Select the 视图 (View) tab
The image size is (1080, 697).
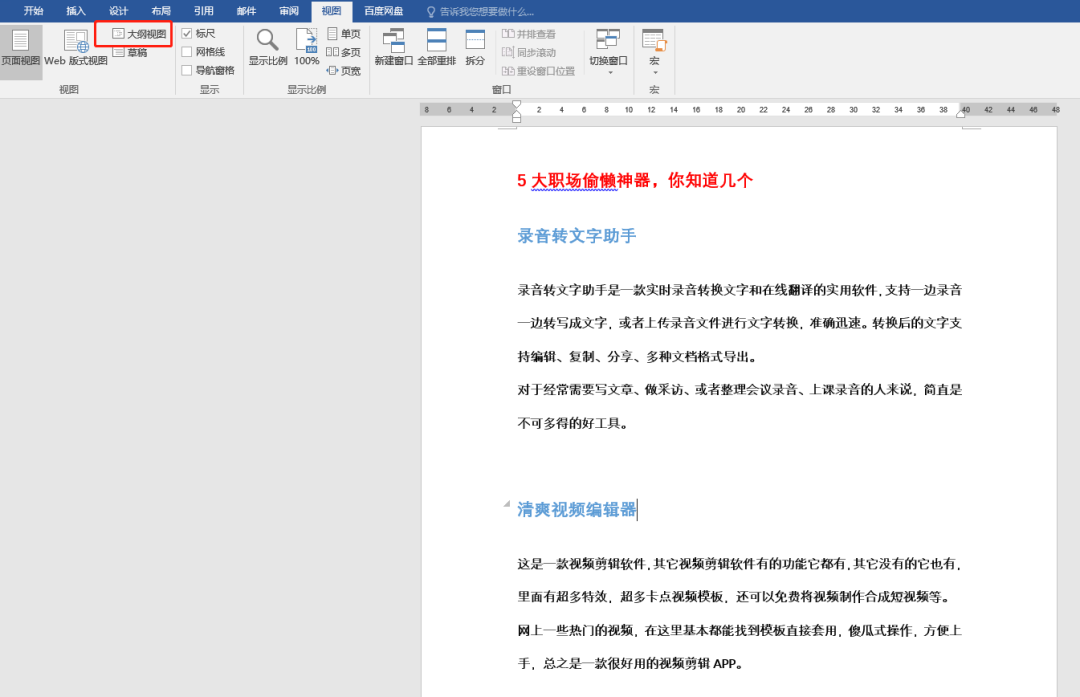(331, 11)
